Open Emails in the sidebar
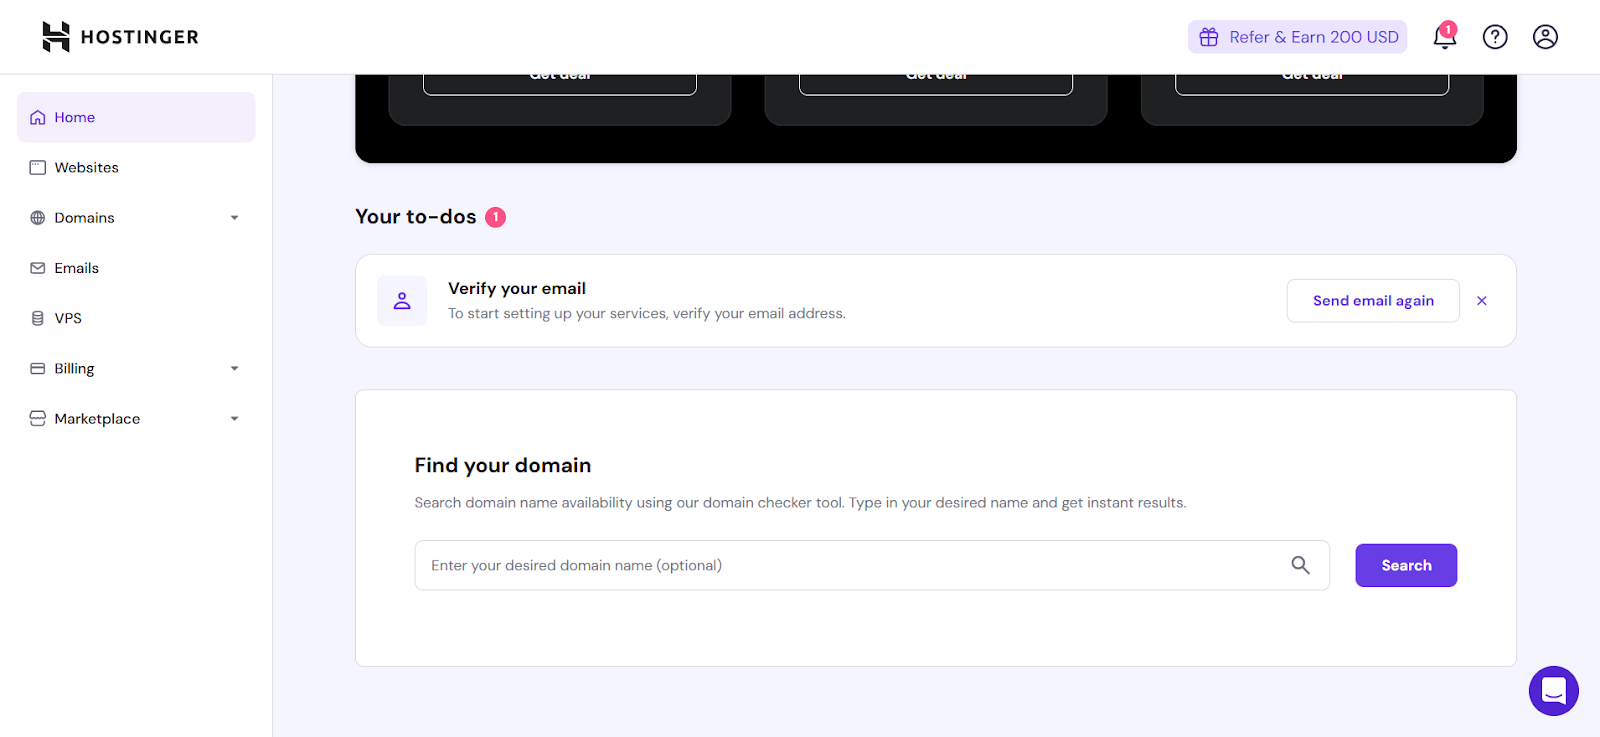Screen dimensions: 1600x737 point(136,268)
